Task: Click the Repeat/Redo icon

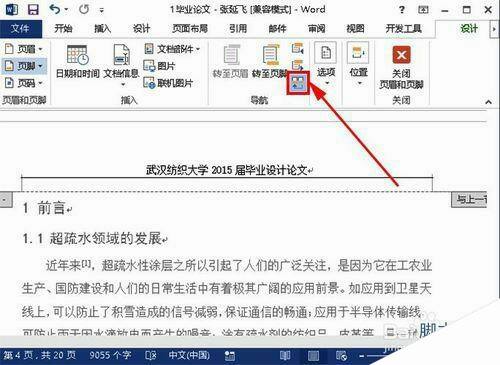Action: pos(84,9)
